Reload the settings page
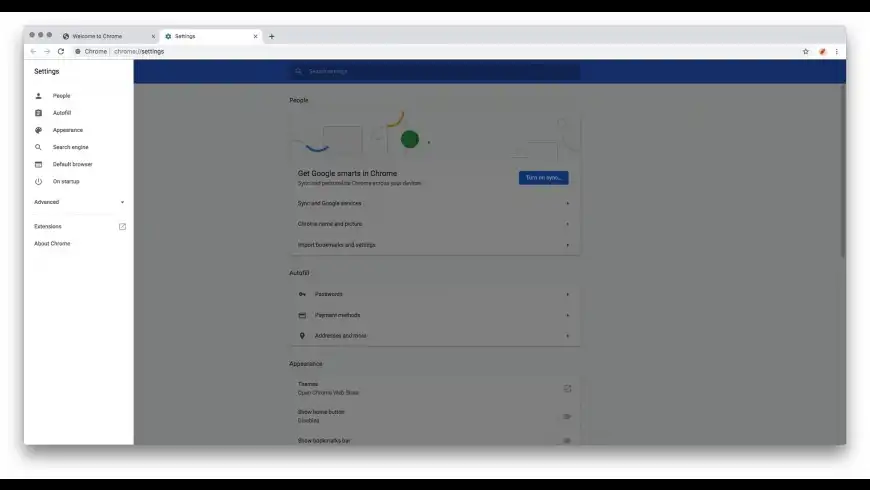870x490 pixels. pyautogui.click(x=61, y=52)
